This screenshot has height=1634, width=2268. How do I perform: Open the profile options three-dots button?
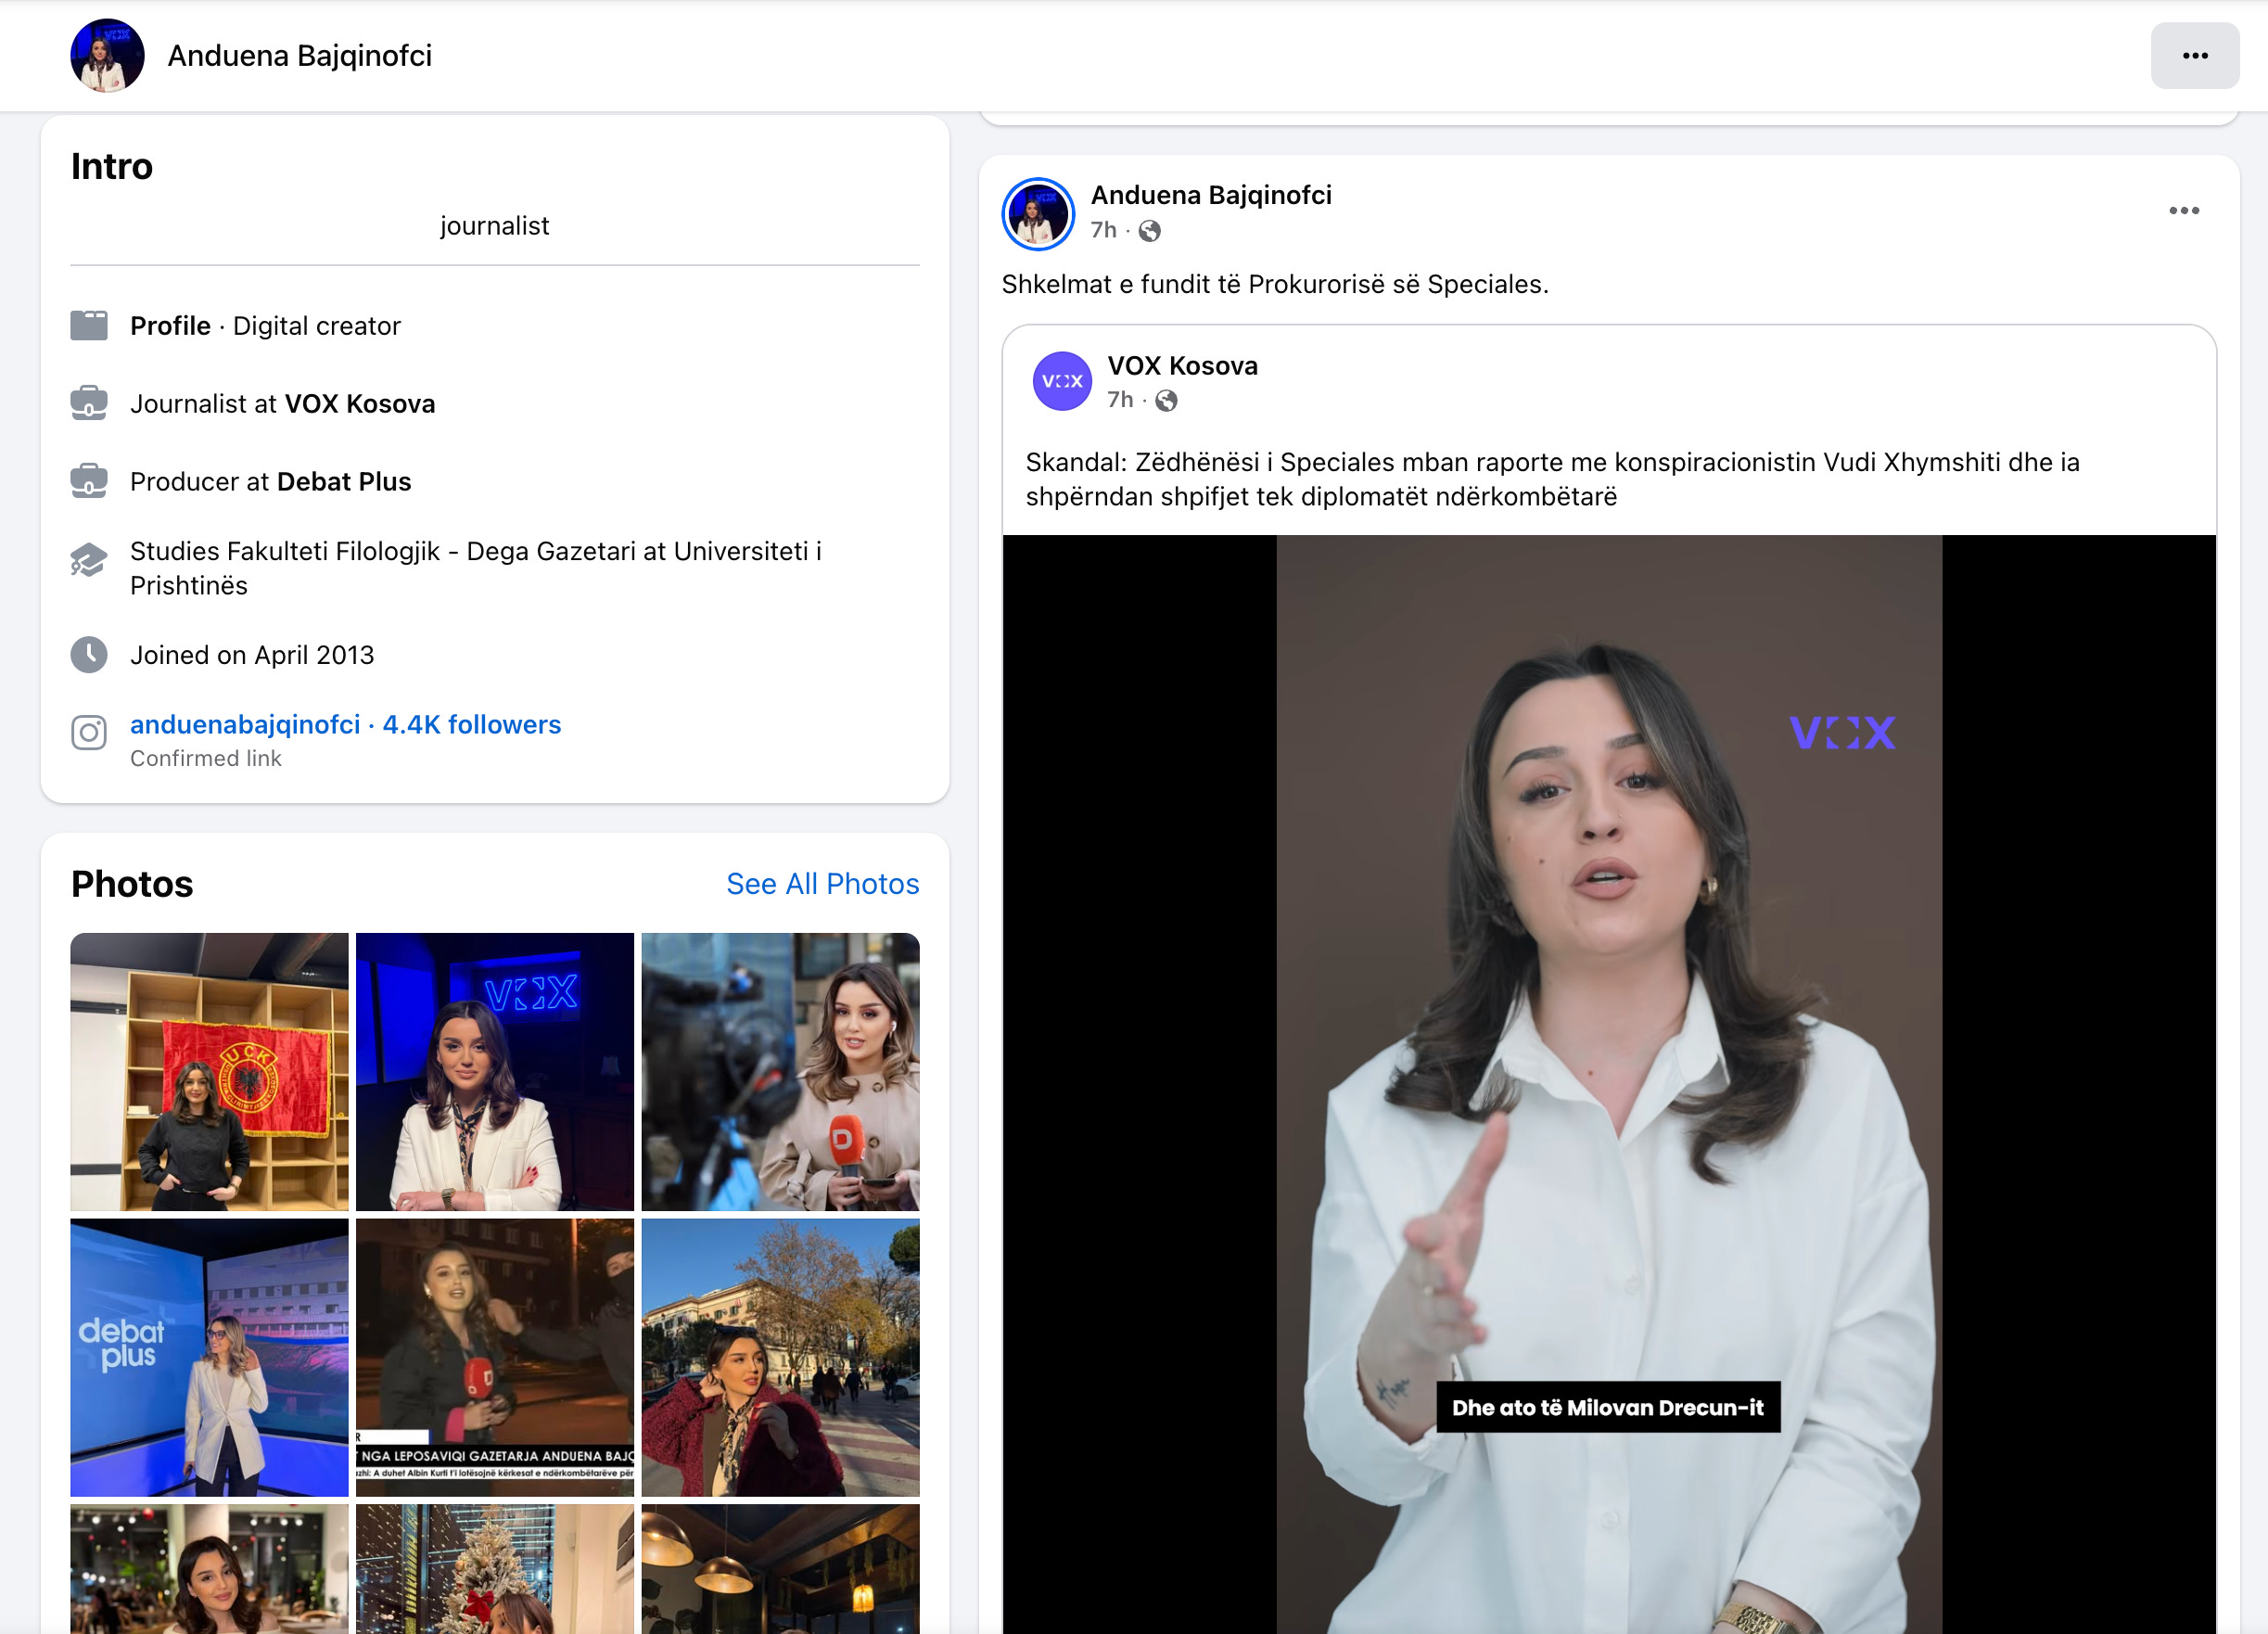(2194, 56)
